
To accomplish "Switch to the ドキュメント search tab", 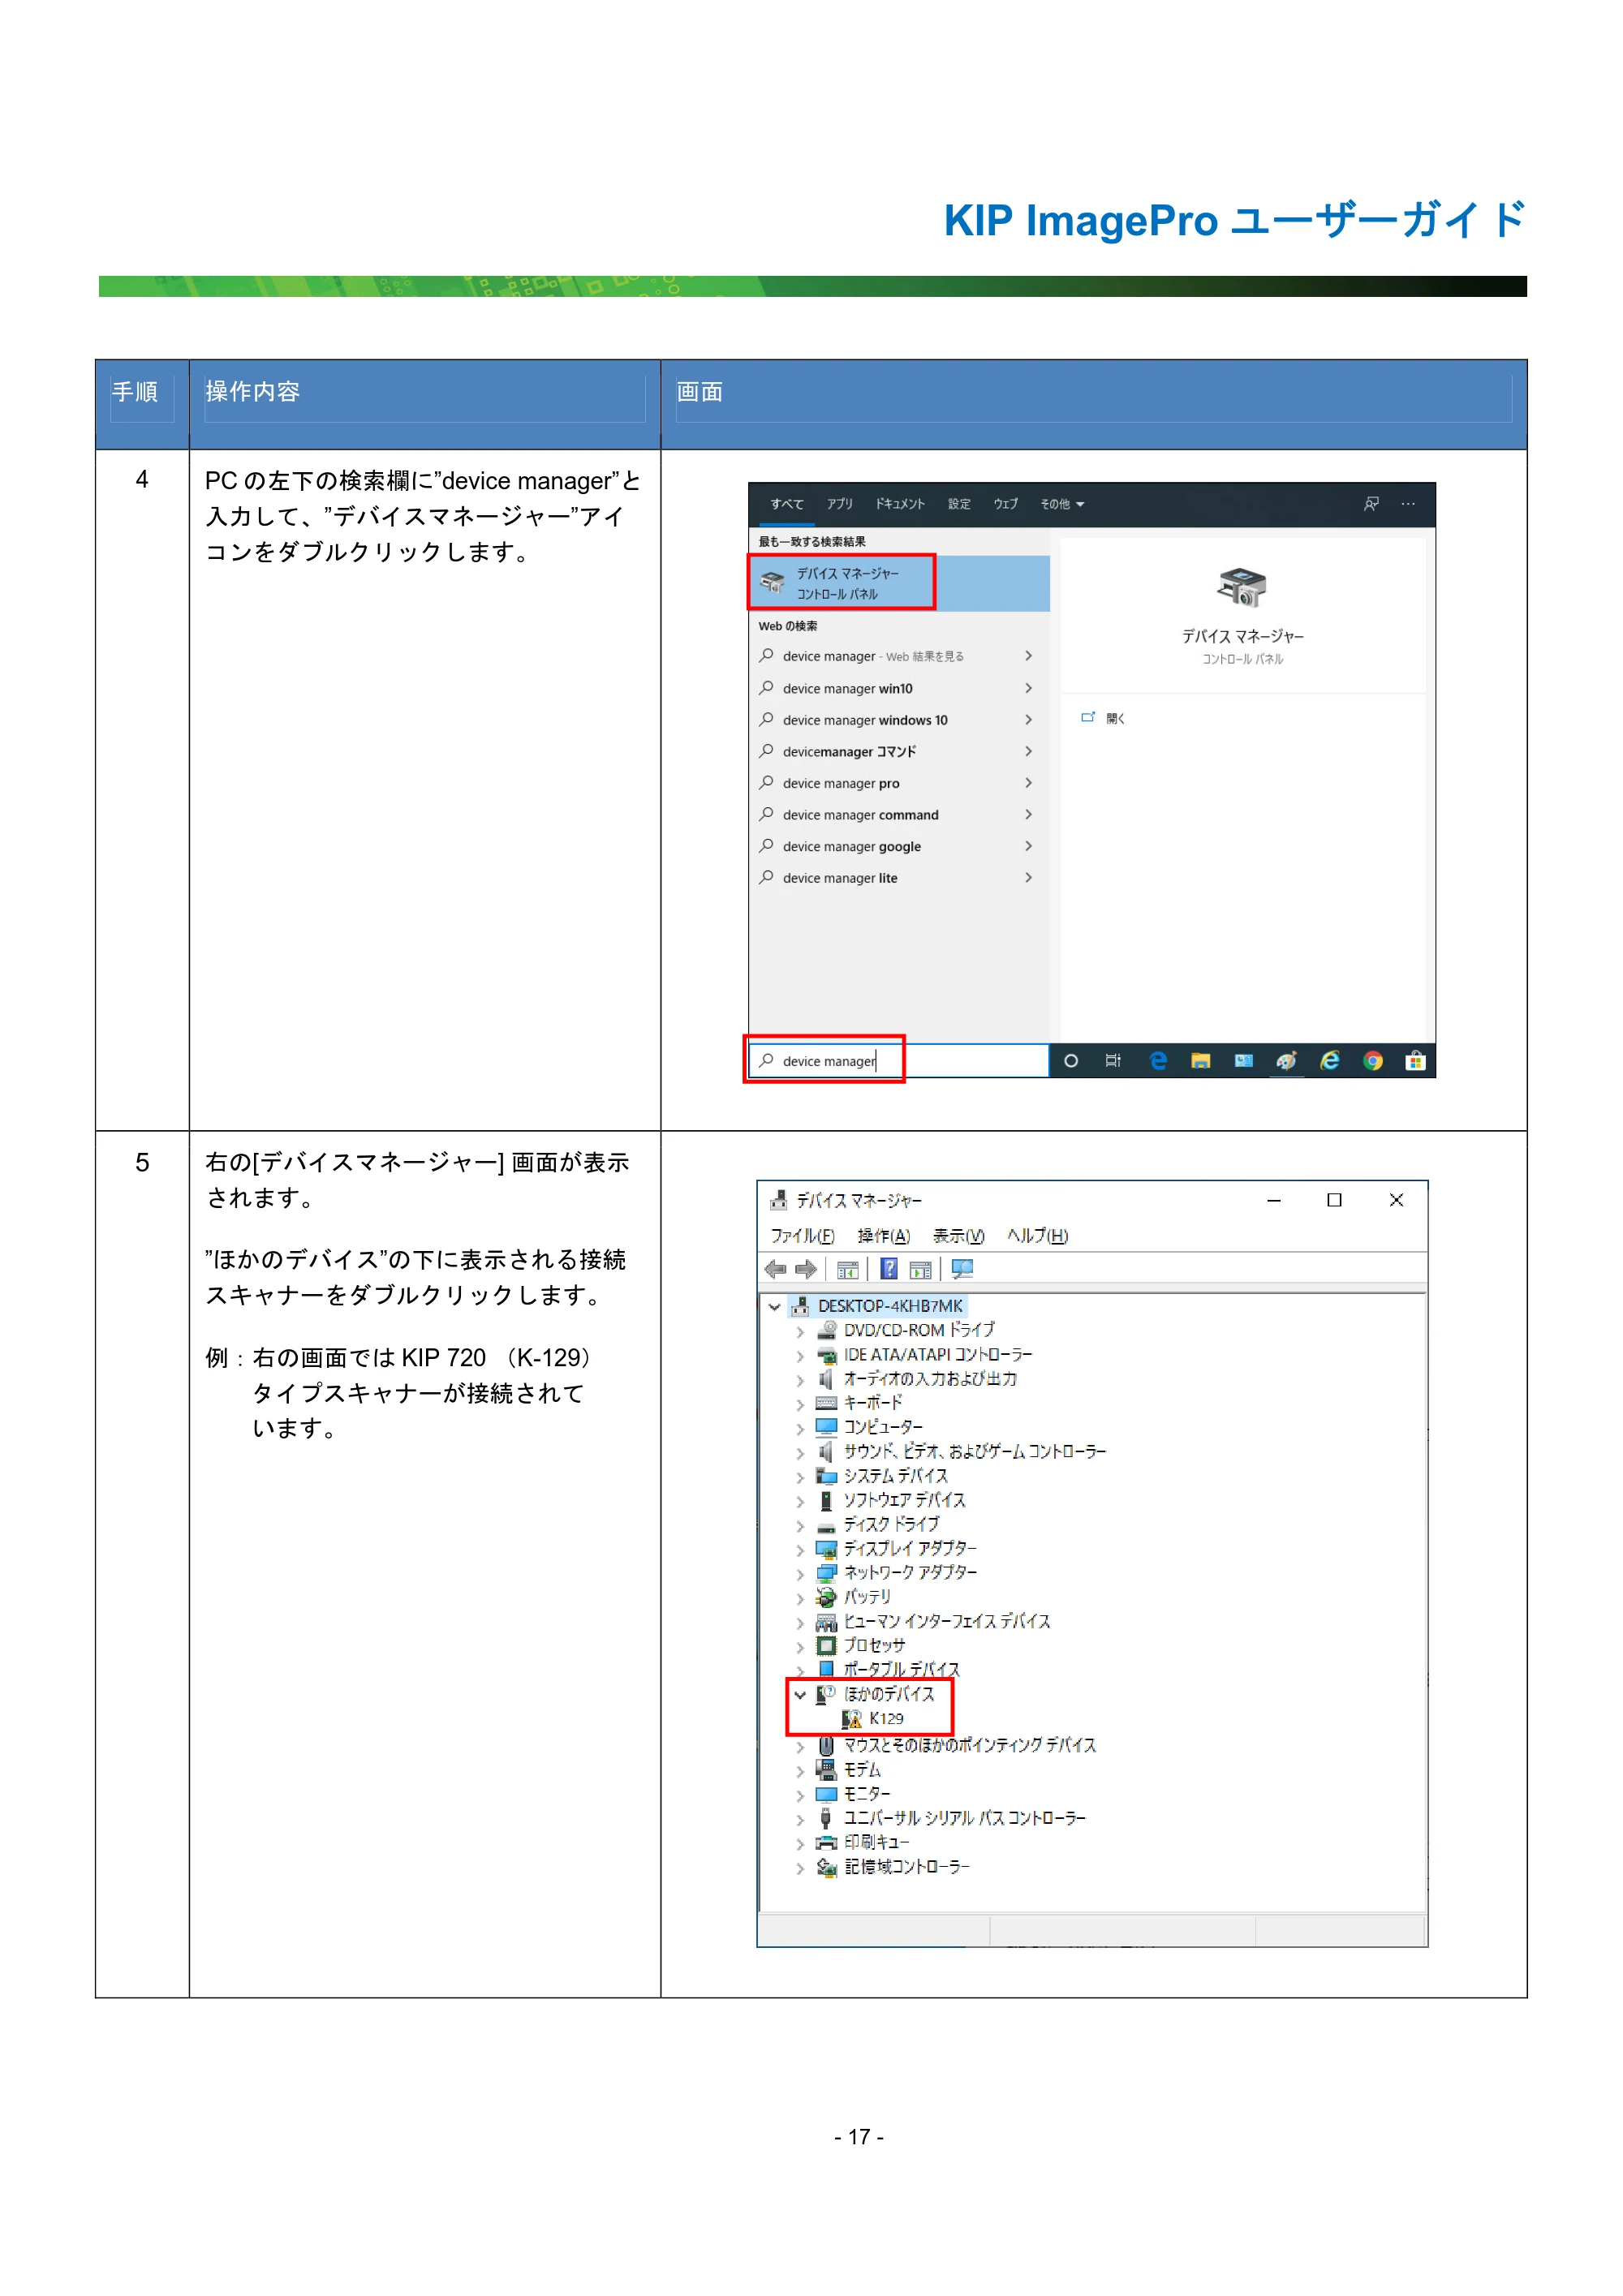I will [900, 504].
